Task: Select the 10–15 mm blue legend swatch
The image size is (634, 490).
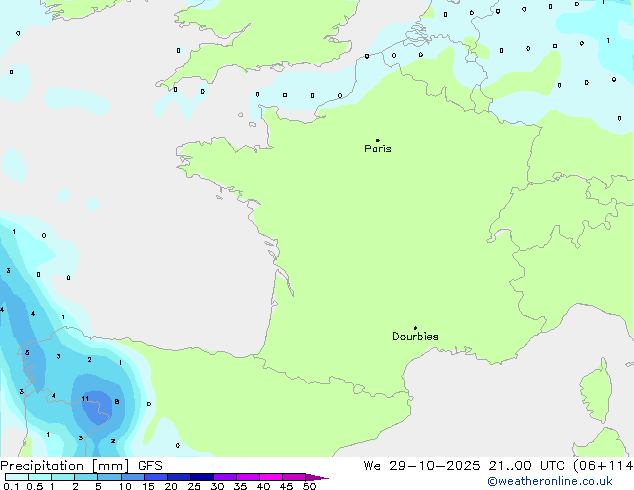Action: click(132, 477)
